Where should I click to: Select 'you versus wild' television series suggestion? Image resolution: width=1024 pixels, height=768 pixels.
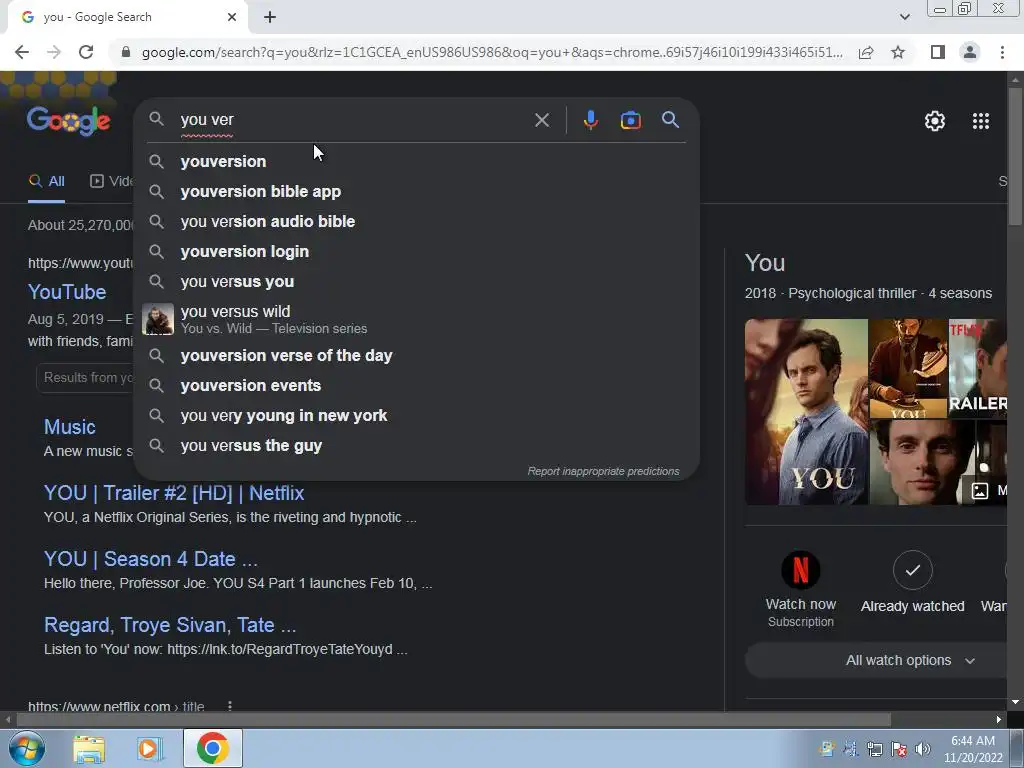416,319
